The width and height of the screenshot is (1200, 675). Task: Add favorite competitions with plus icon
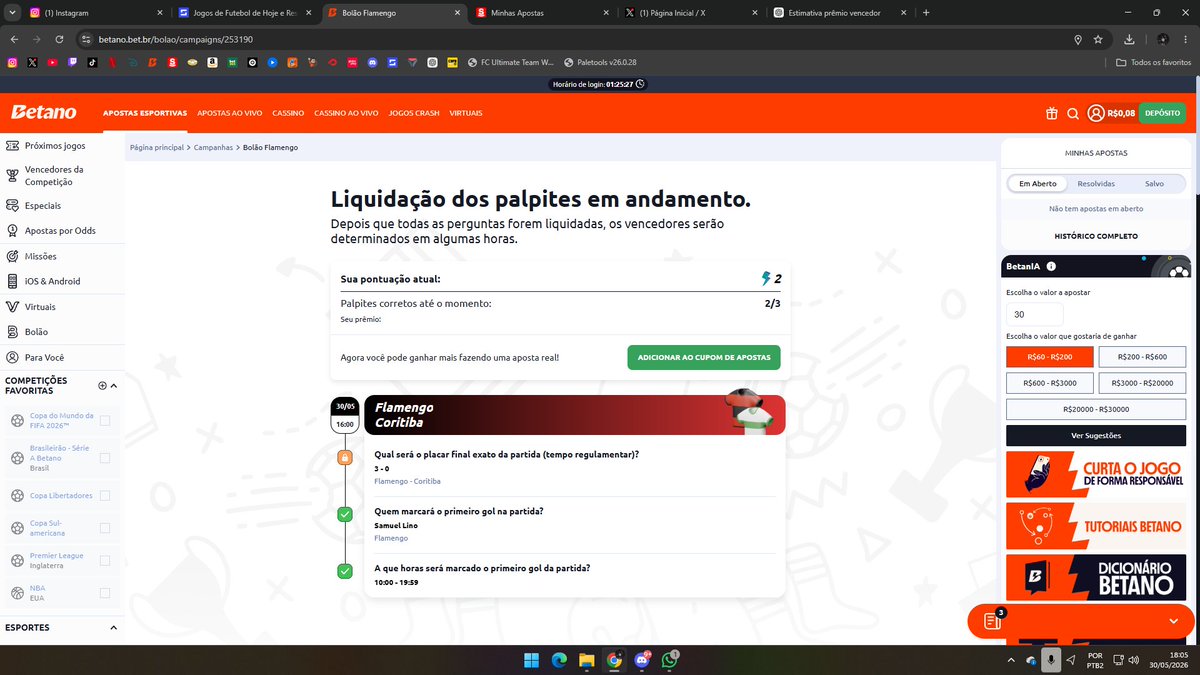102,386
